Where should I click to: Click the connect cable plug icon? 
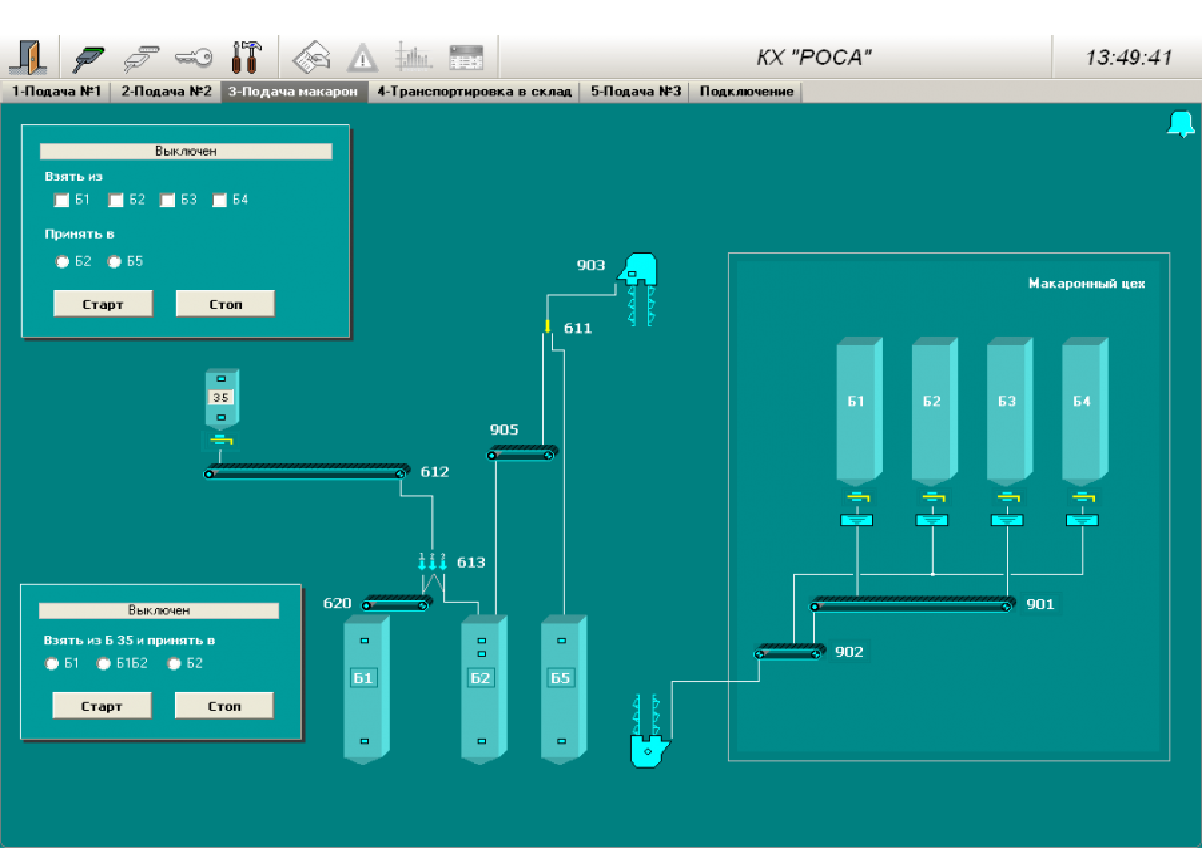90,57
